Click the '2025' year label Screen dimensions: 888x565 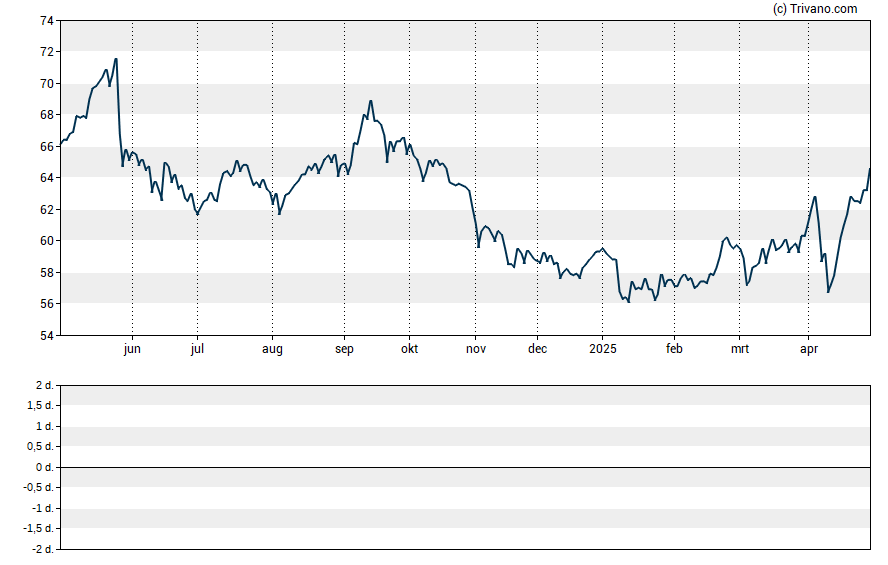pyautogui.click(x=603, y=349)
